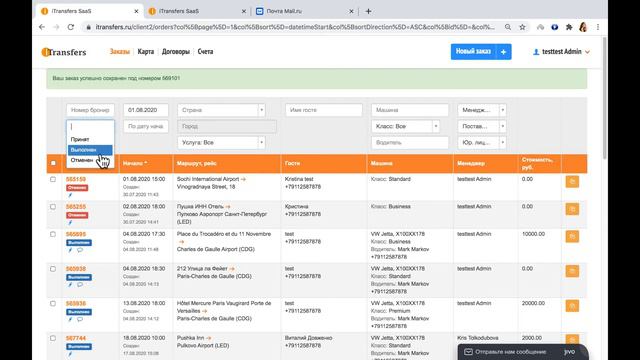Choose Выполнен in the status dropdown
Screen dimensions: 640x360
[90, 150]
